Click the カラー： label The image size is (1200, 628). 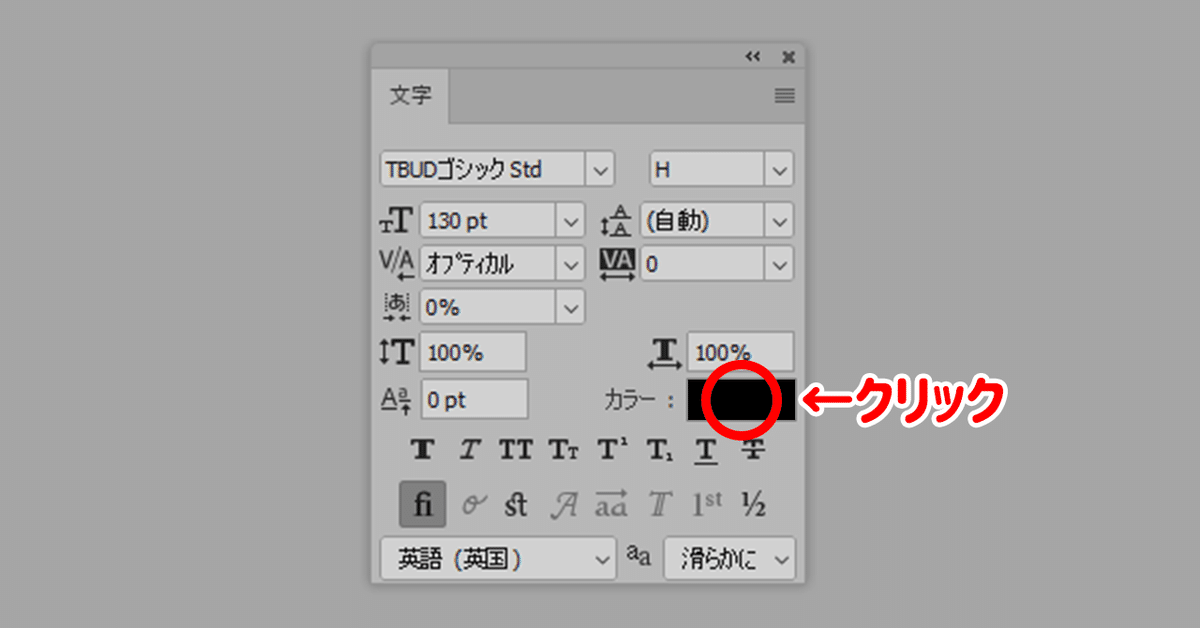coord(640,400)
